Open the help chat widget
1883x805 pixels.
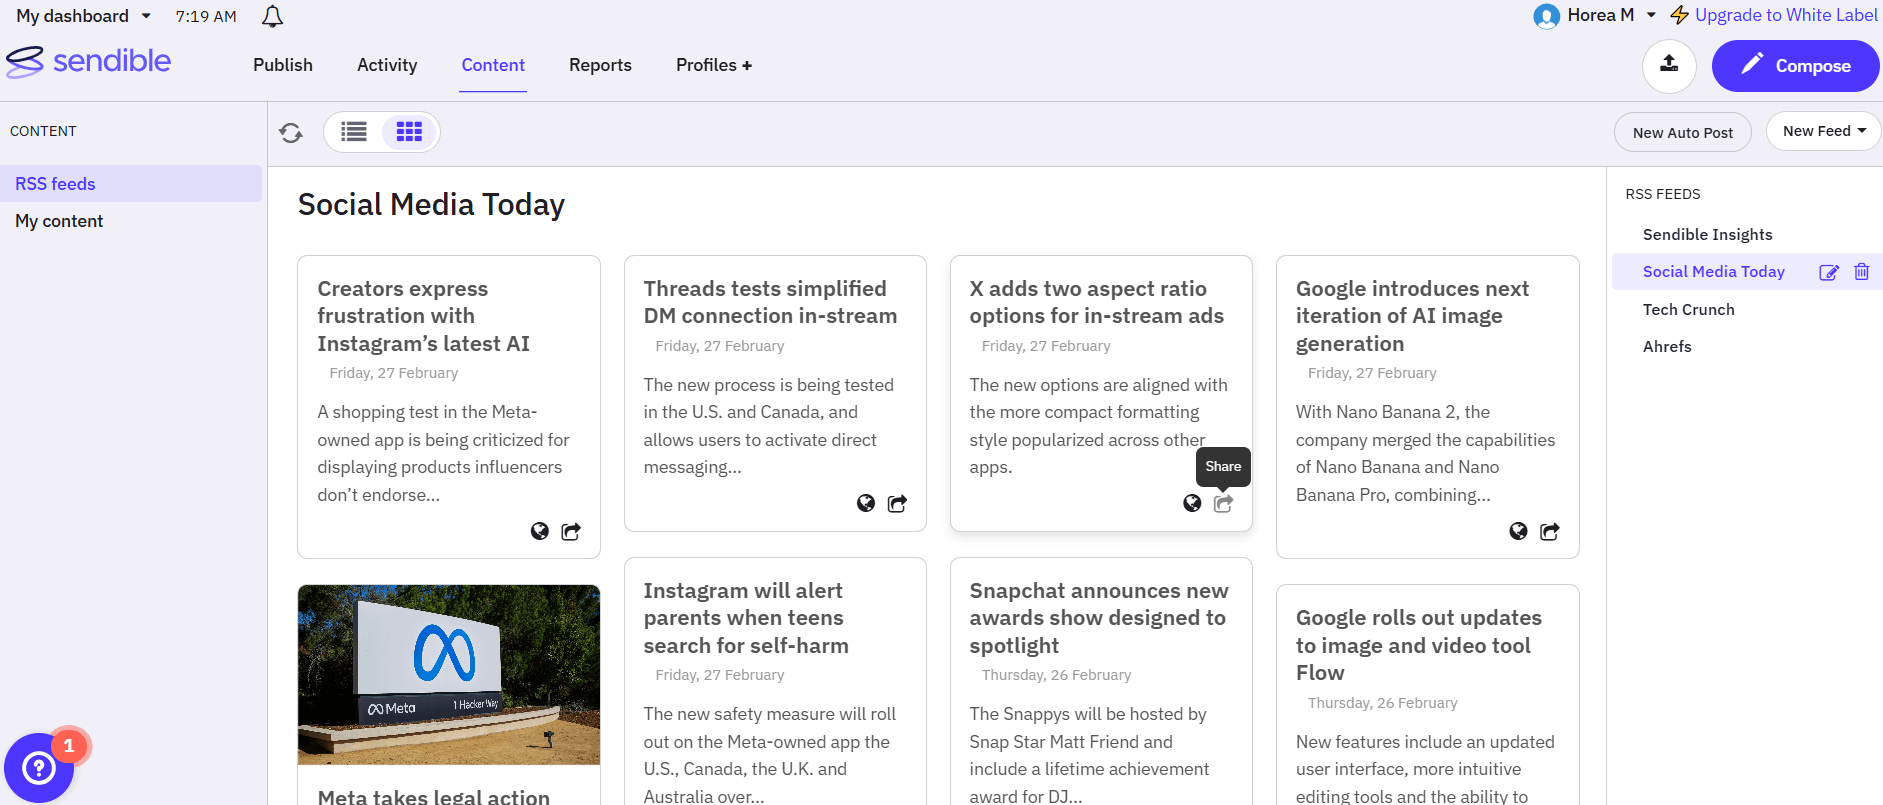tap(38, 768)
